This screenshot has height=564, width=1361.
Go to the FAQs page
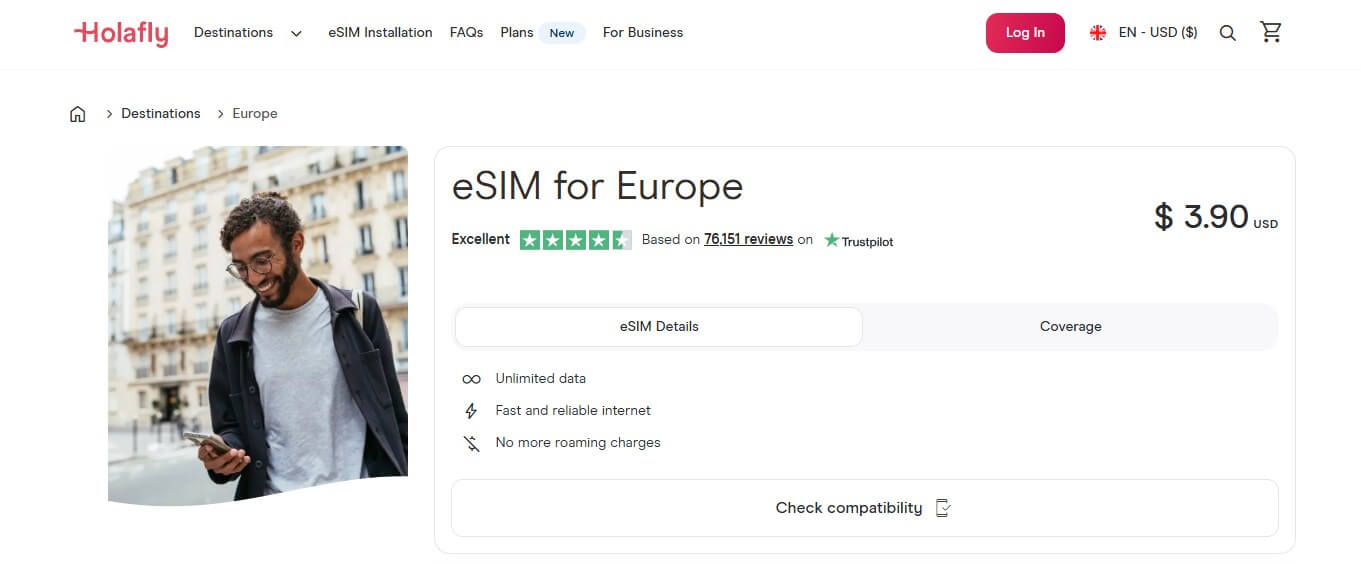466,33
